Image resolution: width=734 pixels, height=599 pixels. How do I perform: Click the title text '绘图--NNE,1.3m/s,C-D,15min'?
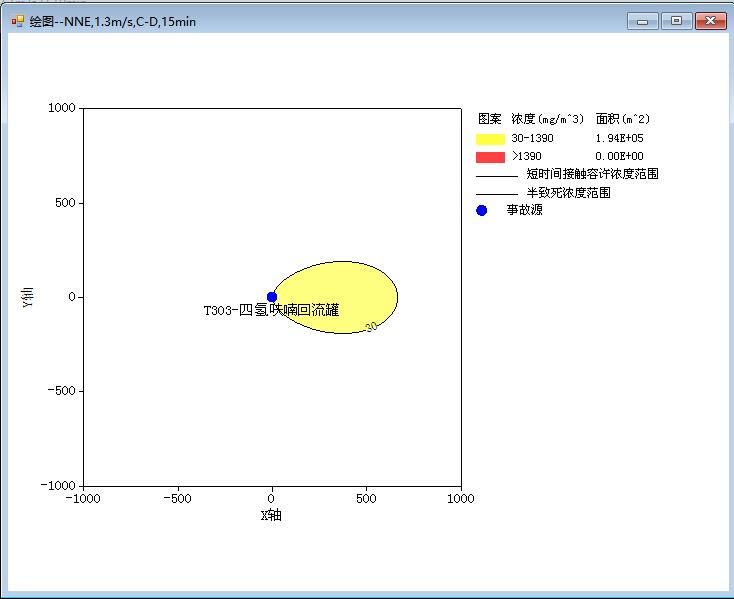(113, 22)
